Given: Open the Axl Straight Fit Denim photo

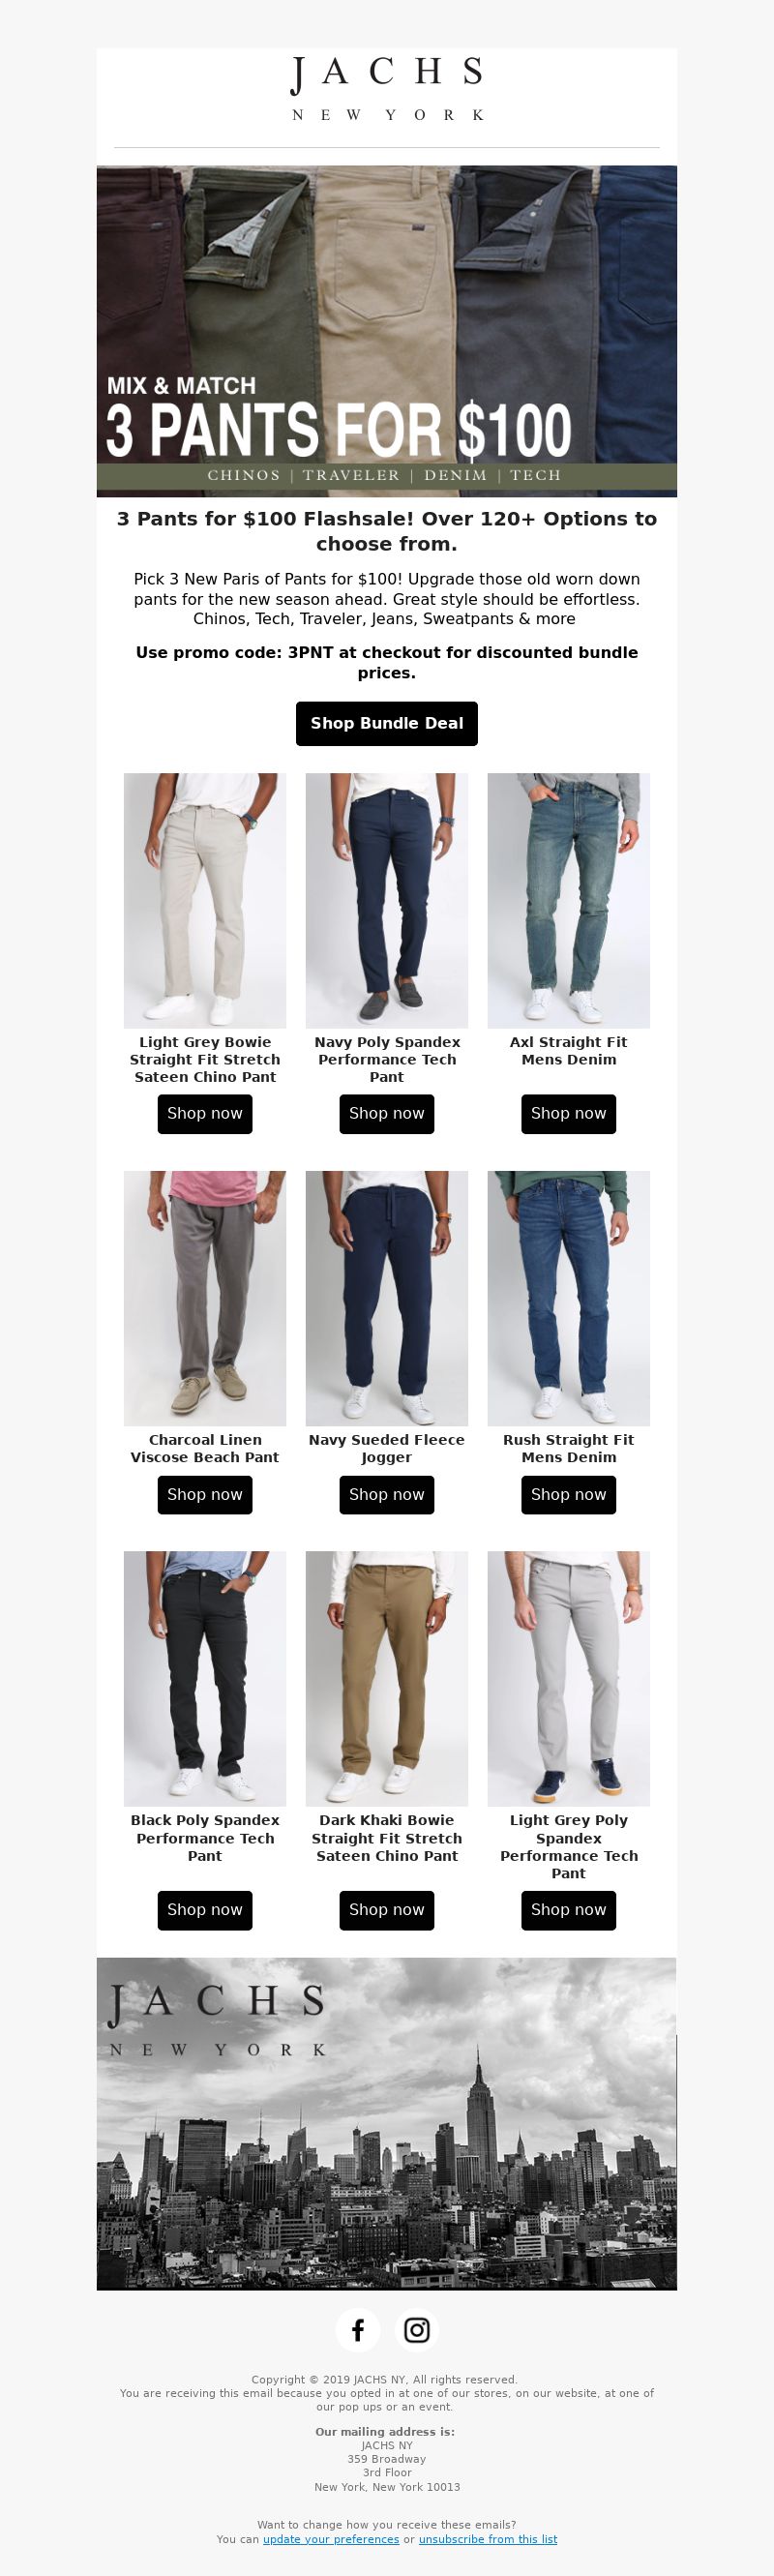Looking at the screenshot, I should click(x=569, y=900).
